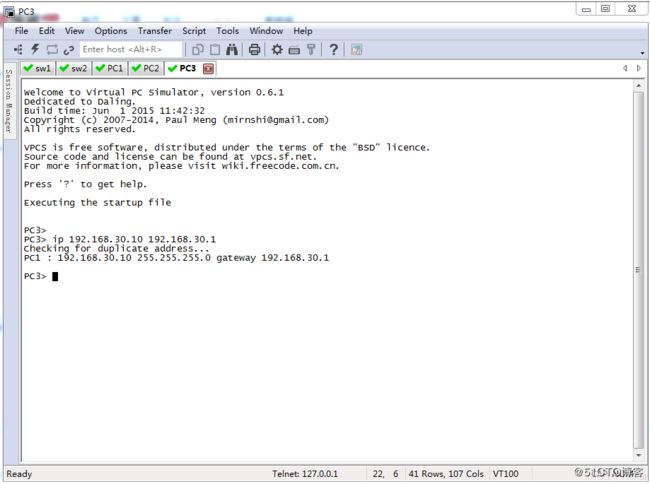Click the Print icon

(x=255, y=50)
